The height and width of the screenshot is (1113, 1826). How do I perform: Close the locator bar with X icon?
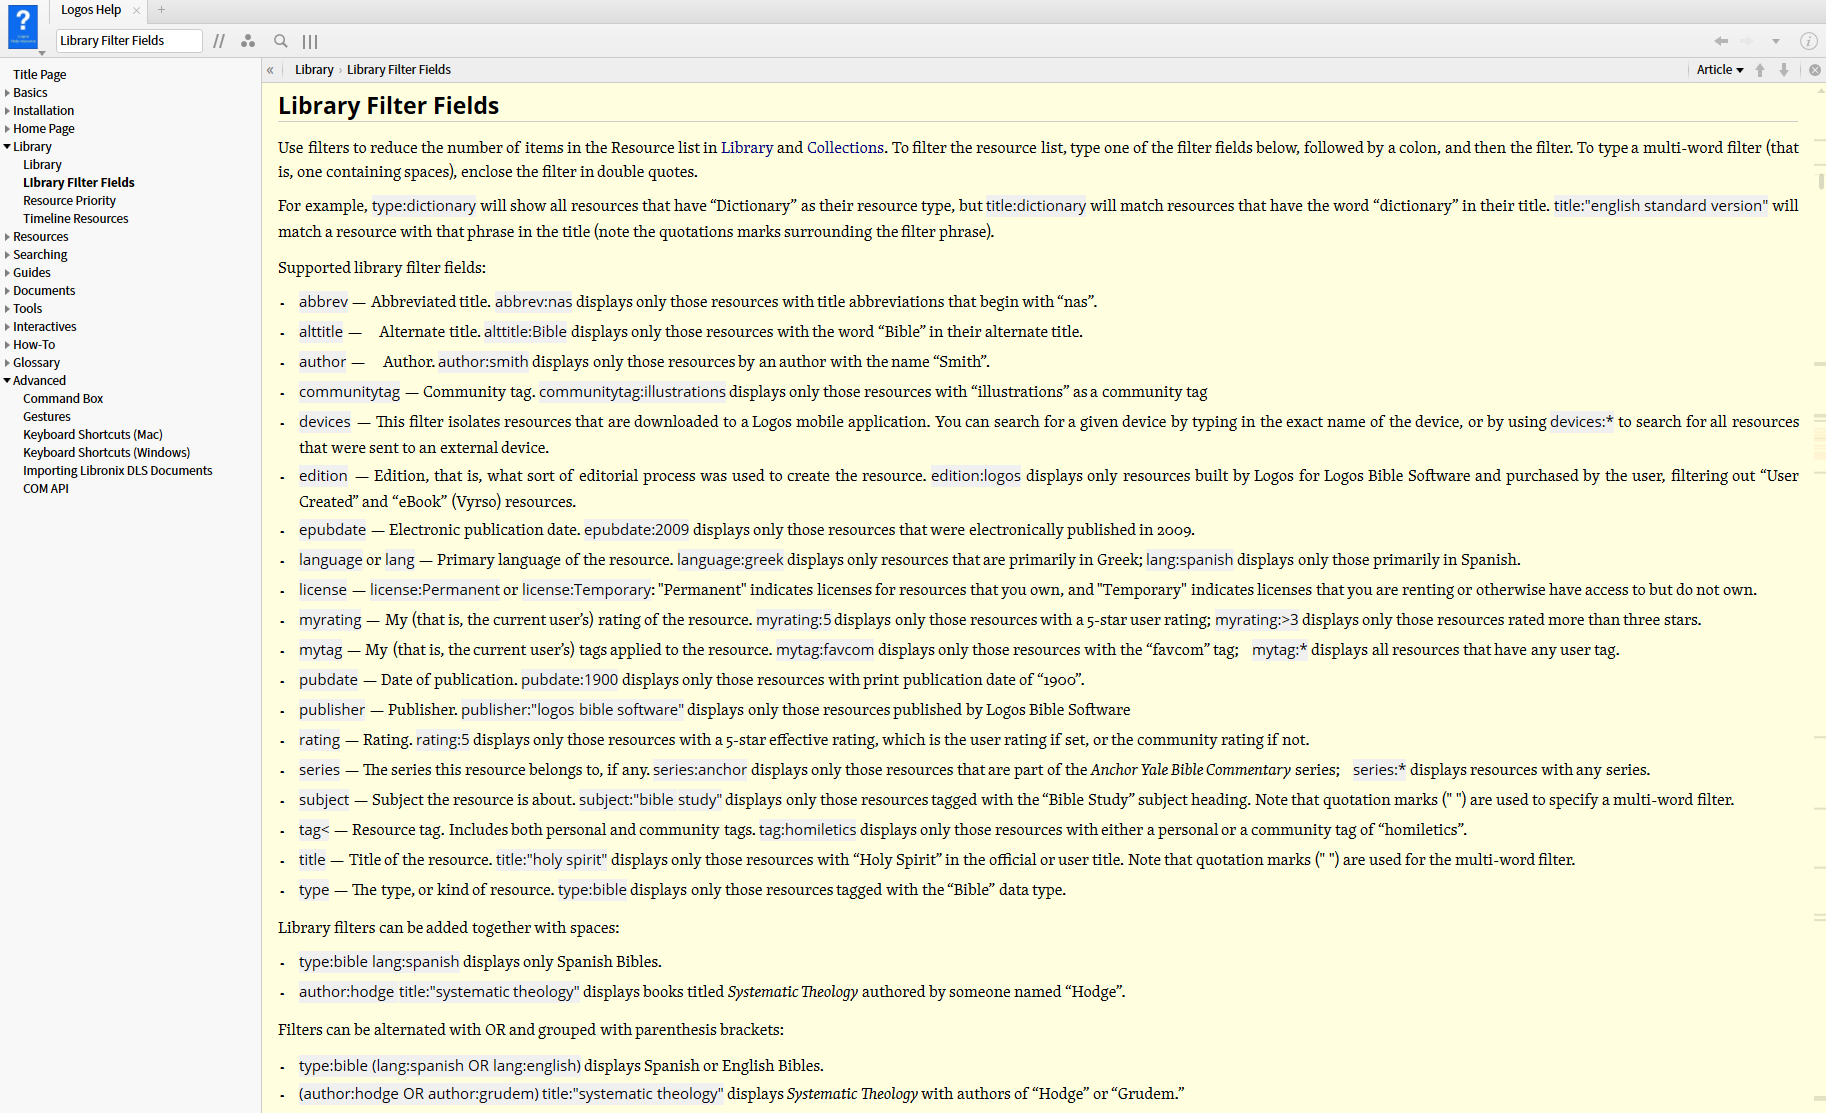(x=1814, y=70)
